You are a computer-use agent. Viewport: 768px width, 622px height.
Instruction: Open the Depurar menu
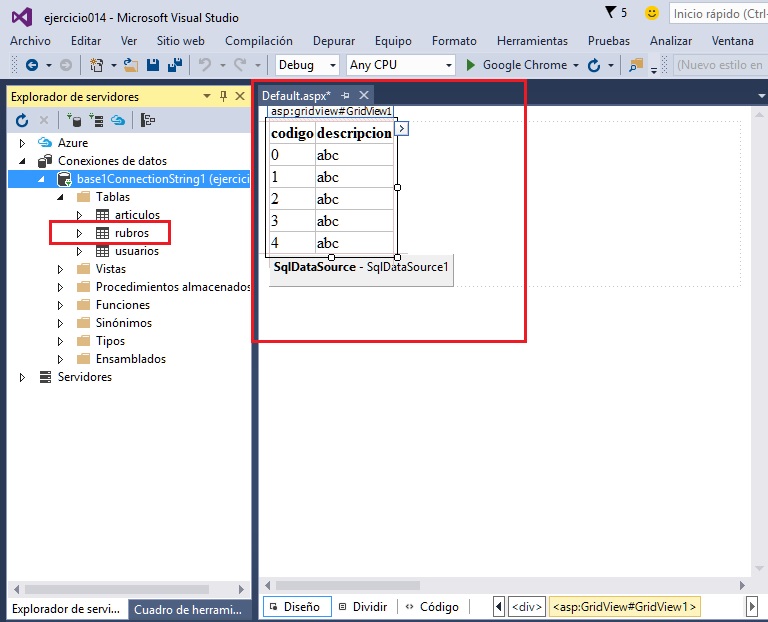[334, 41]
